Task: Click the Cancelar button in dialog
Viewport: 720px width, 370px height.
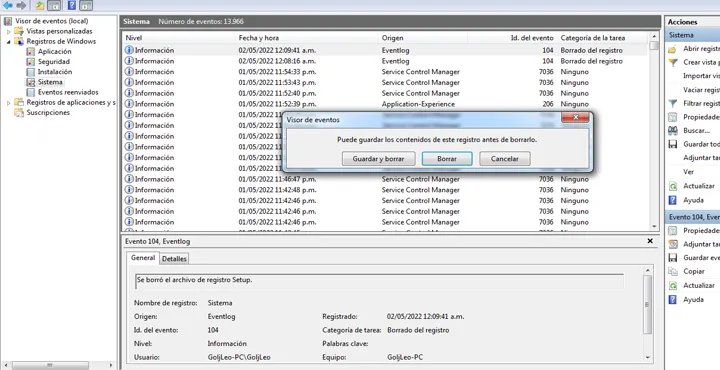Action: 505,159
